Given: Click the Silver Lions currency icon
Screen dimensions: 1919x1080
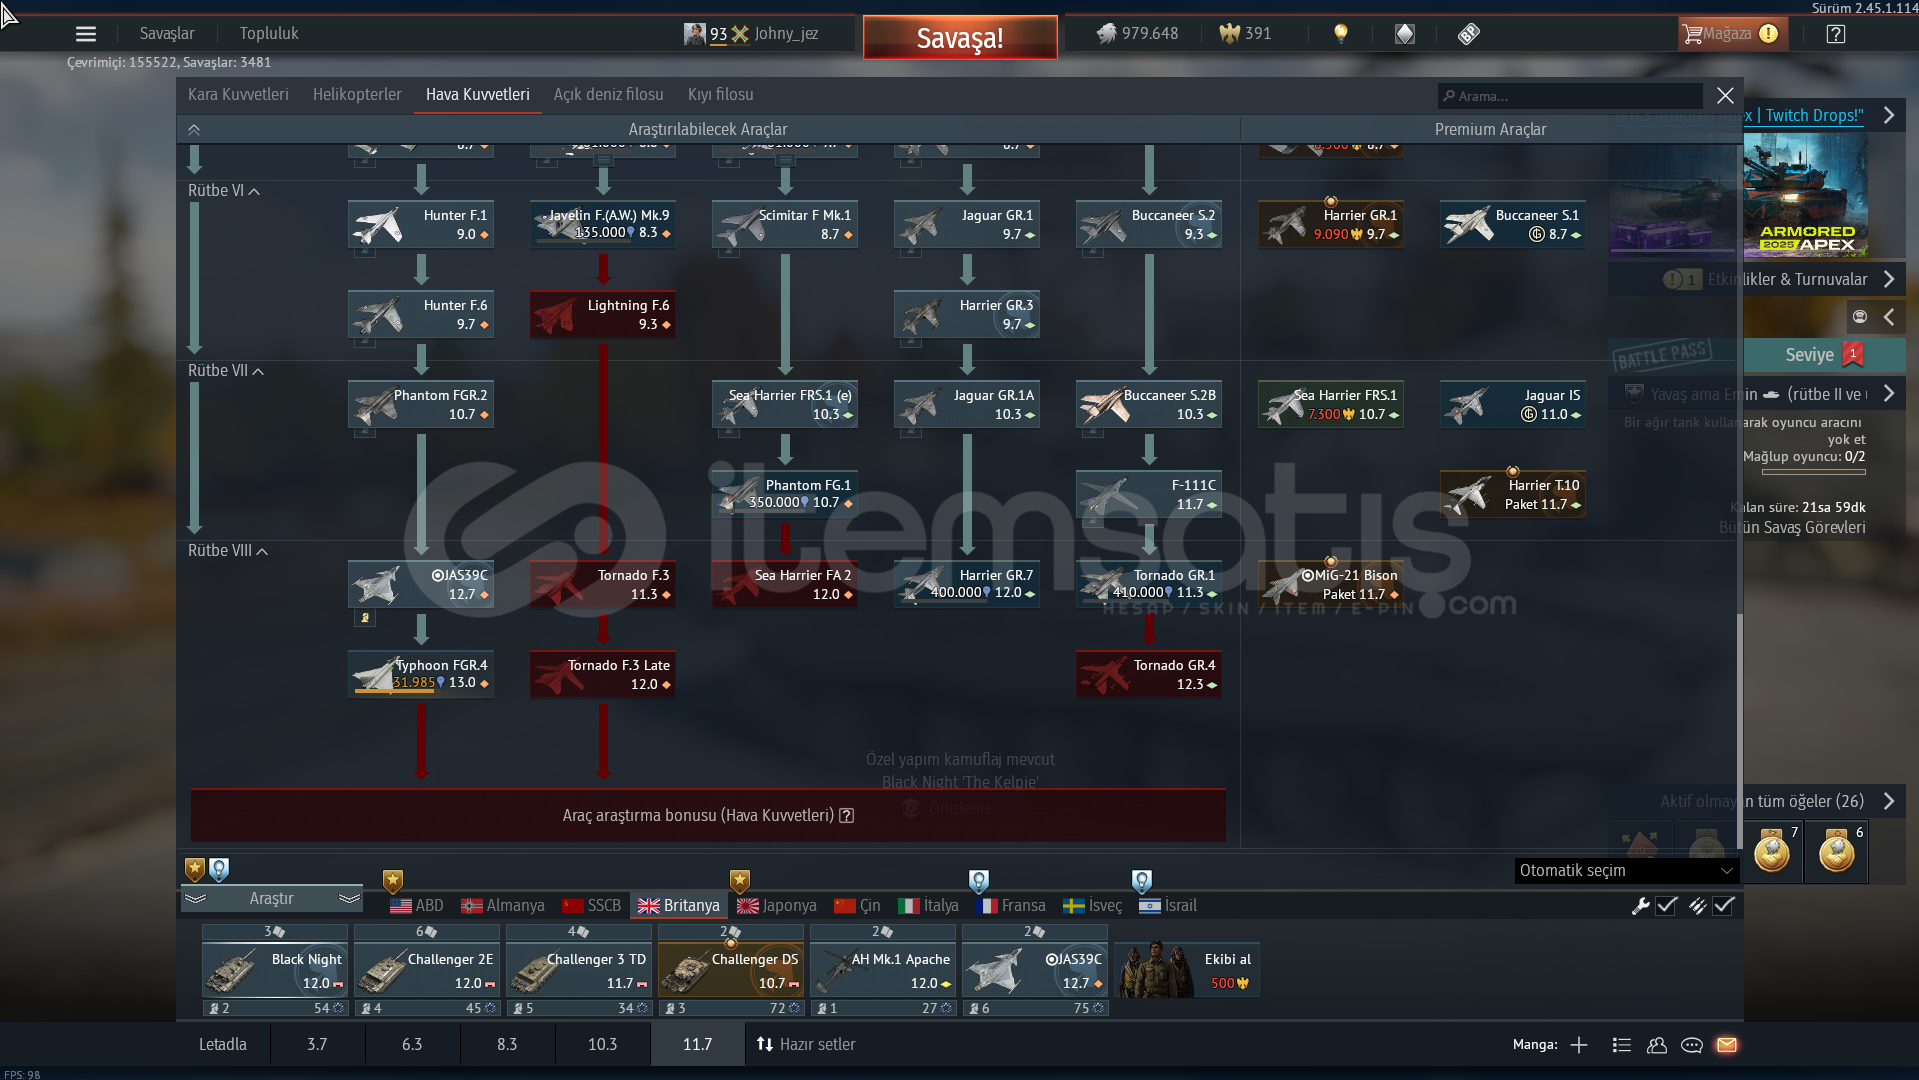Looking at the screenshot, I should 1106,34.
